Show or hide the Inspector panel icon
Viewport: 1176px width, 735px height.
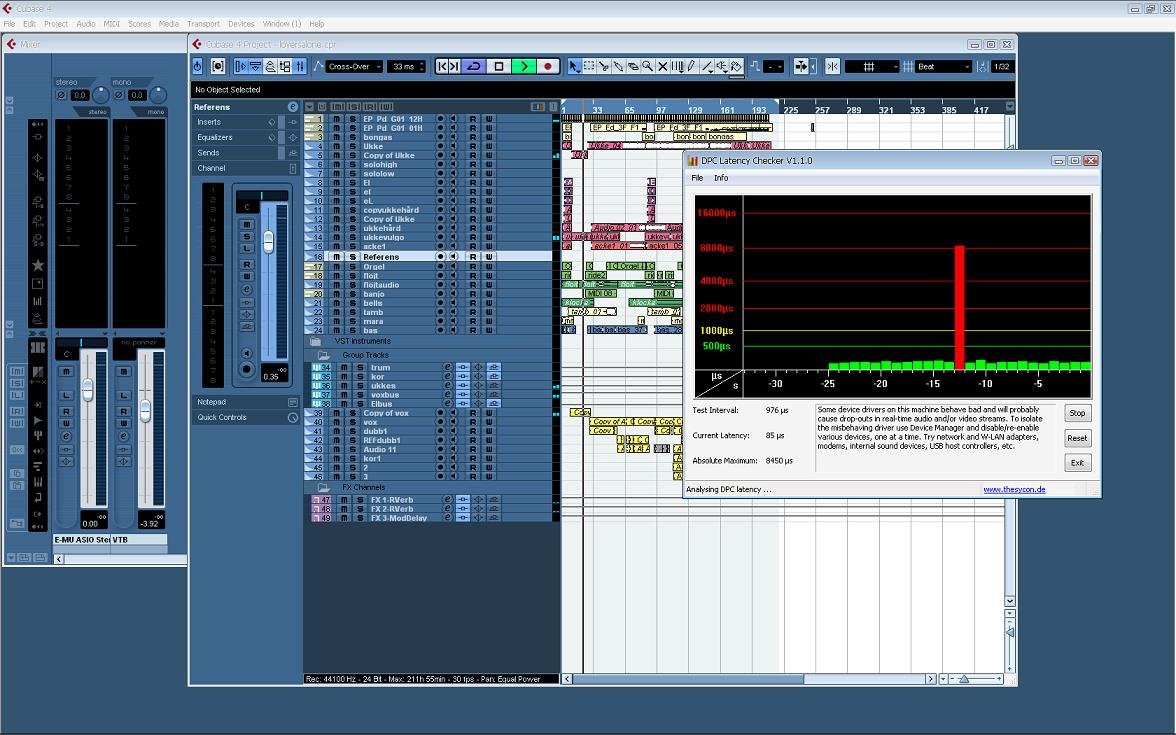pyautogui.click(x=241, y=67)
